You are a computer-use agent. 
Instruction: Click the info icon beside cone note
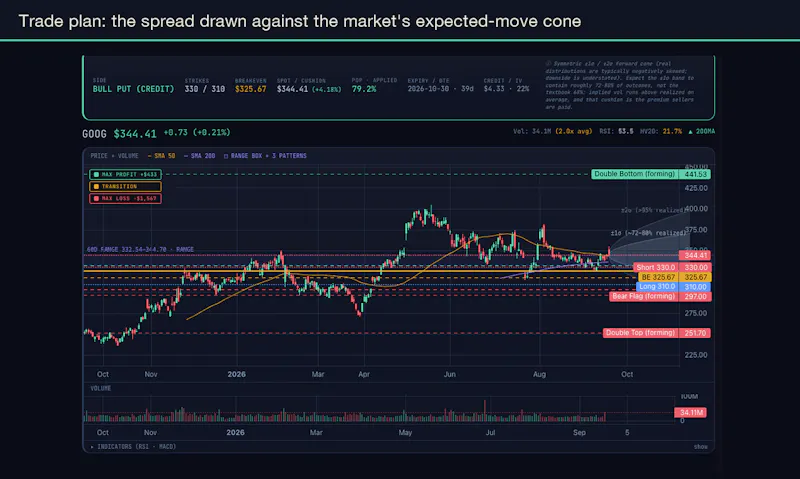[548, 64]
